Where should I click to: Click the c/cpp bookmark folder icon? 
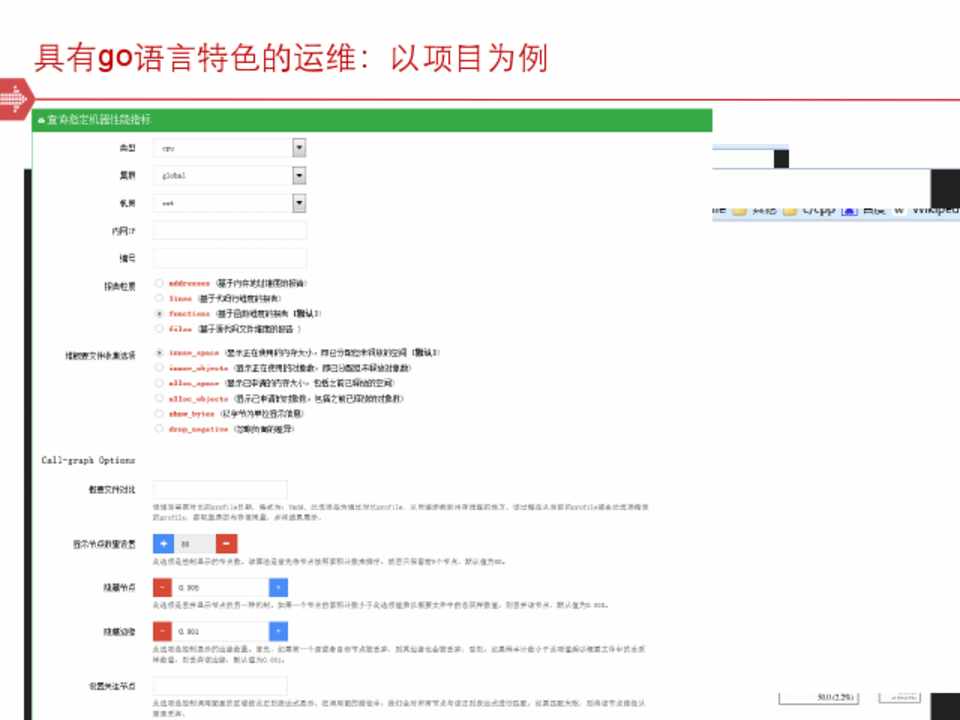[790, 211]
